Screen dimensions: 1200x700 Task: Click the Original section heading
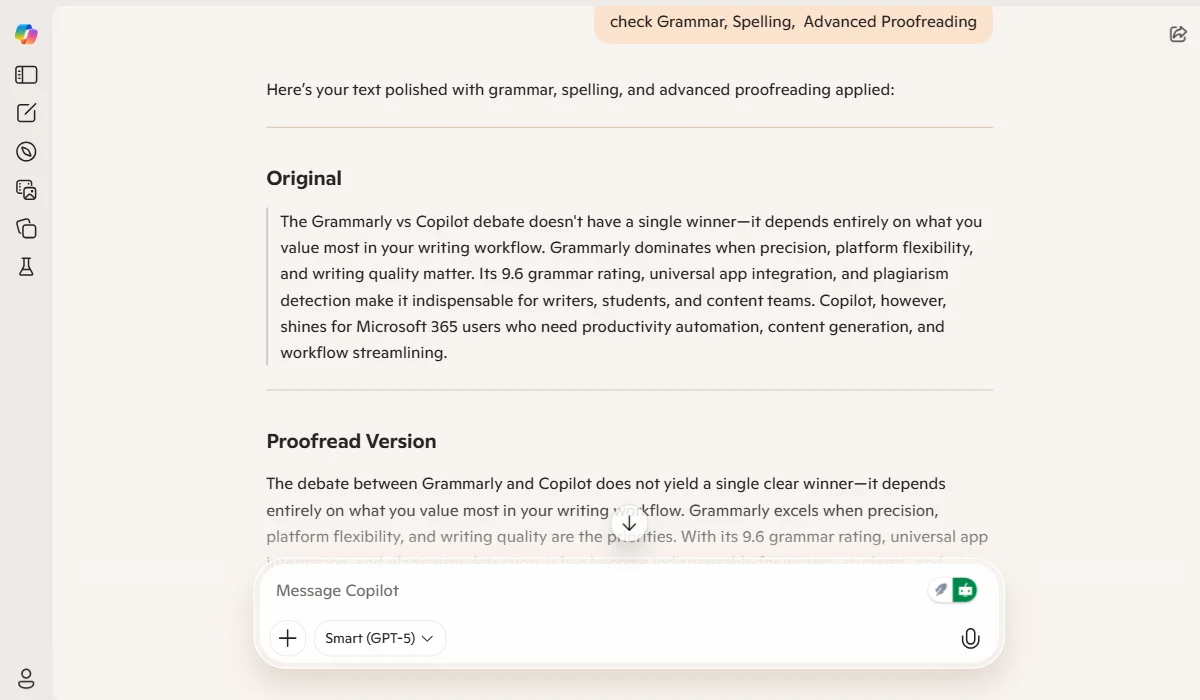pos(304,179)
